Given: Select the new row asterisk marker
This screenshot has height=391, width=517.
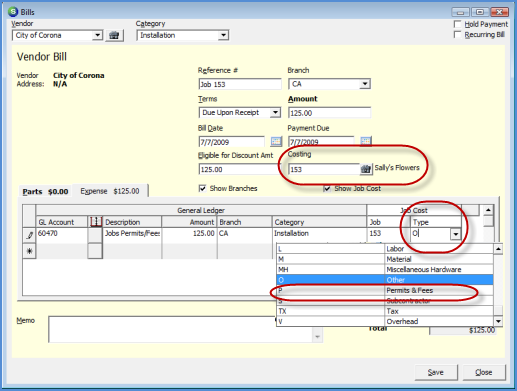Looking at the screenshot, I should [x=30, y=251].
